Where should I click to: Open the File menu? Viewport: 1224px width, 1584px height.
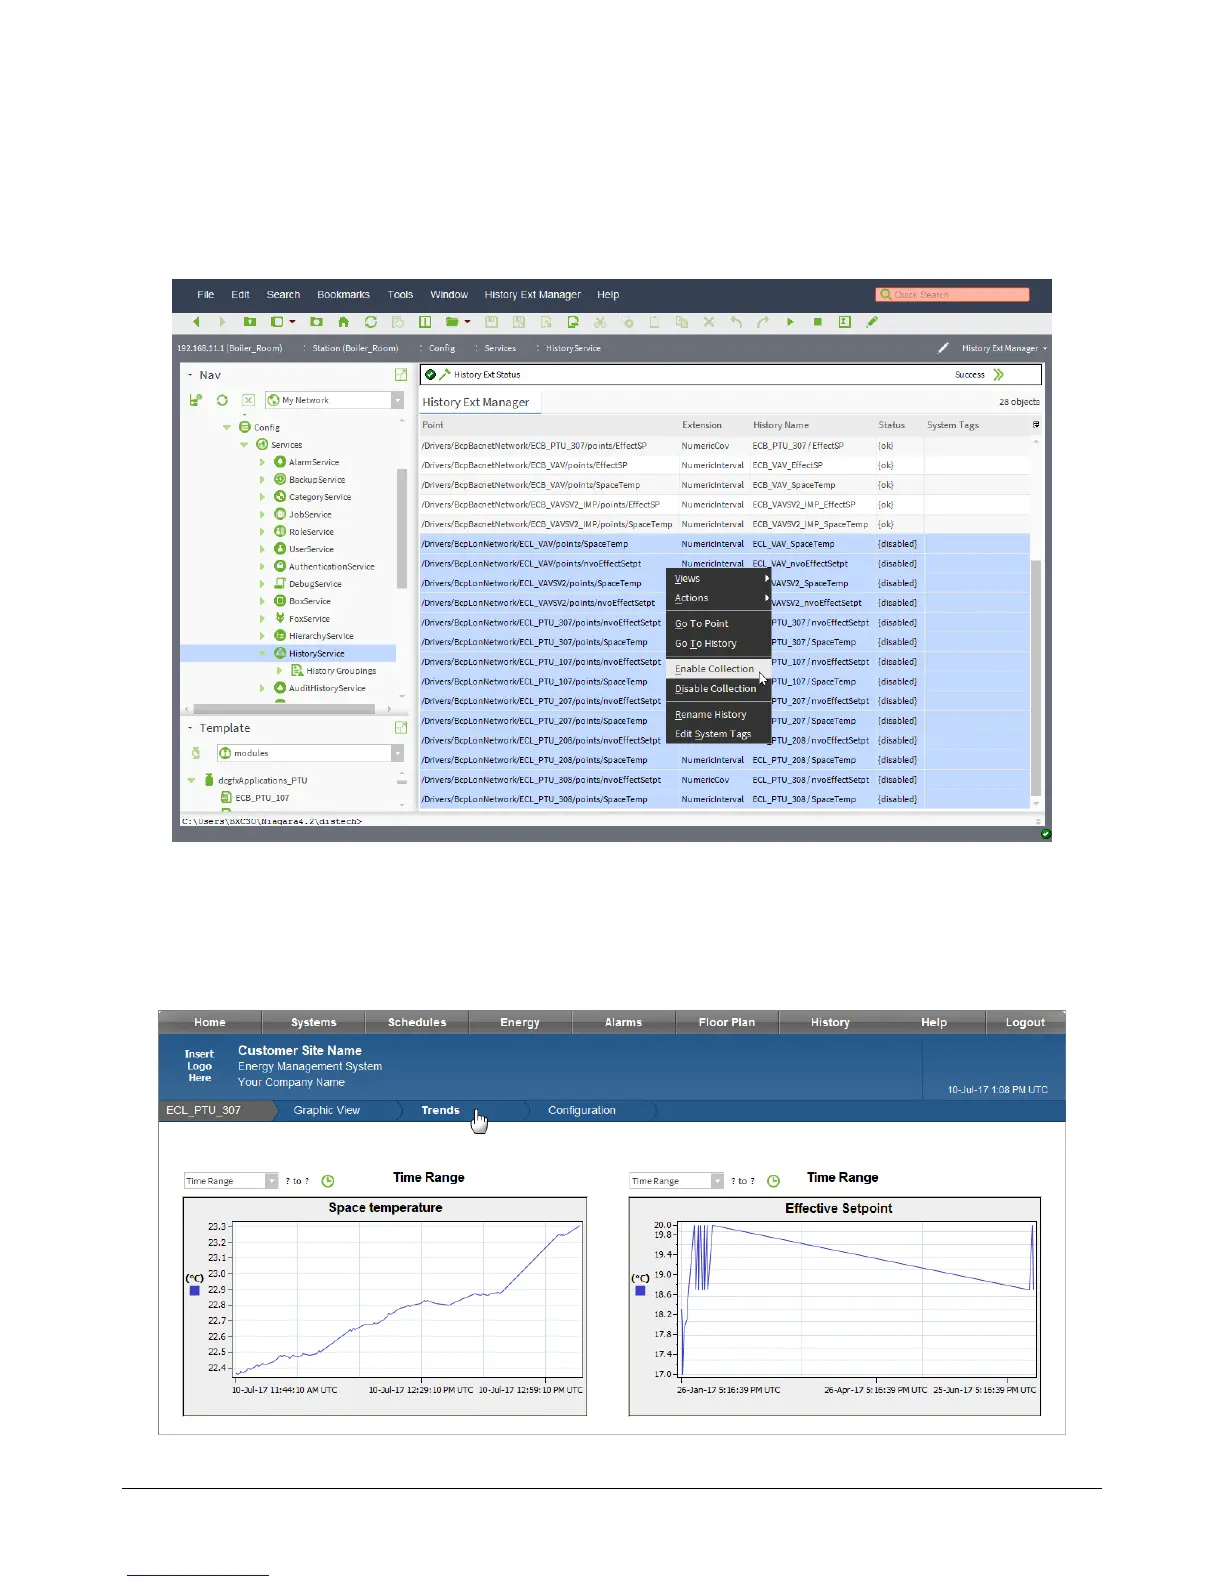[206, 295]
